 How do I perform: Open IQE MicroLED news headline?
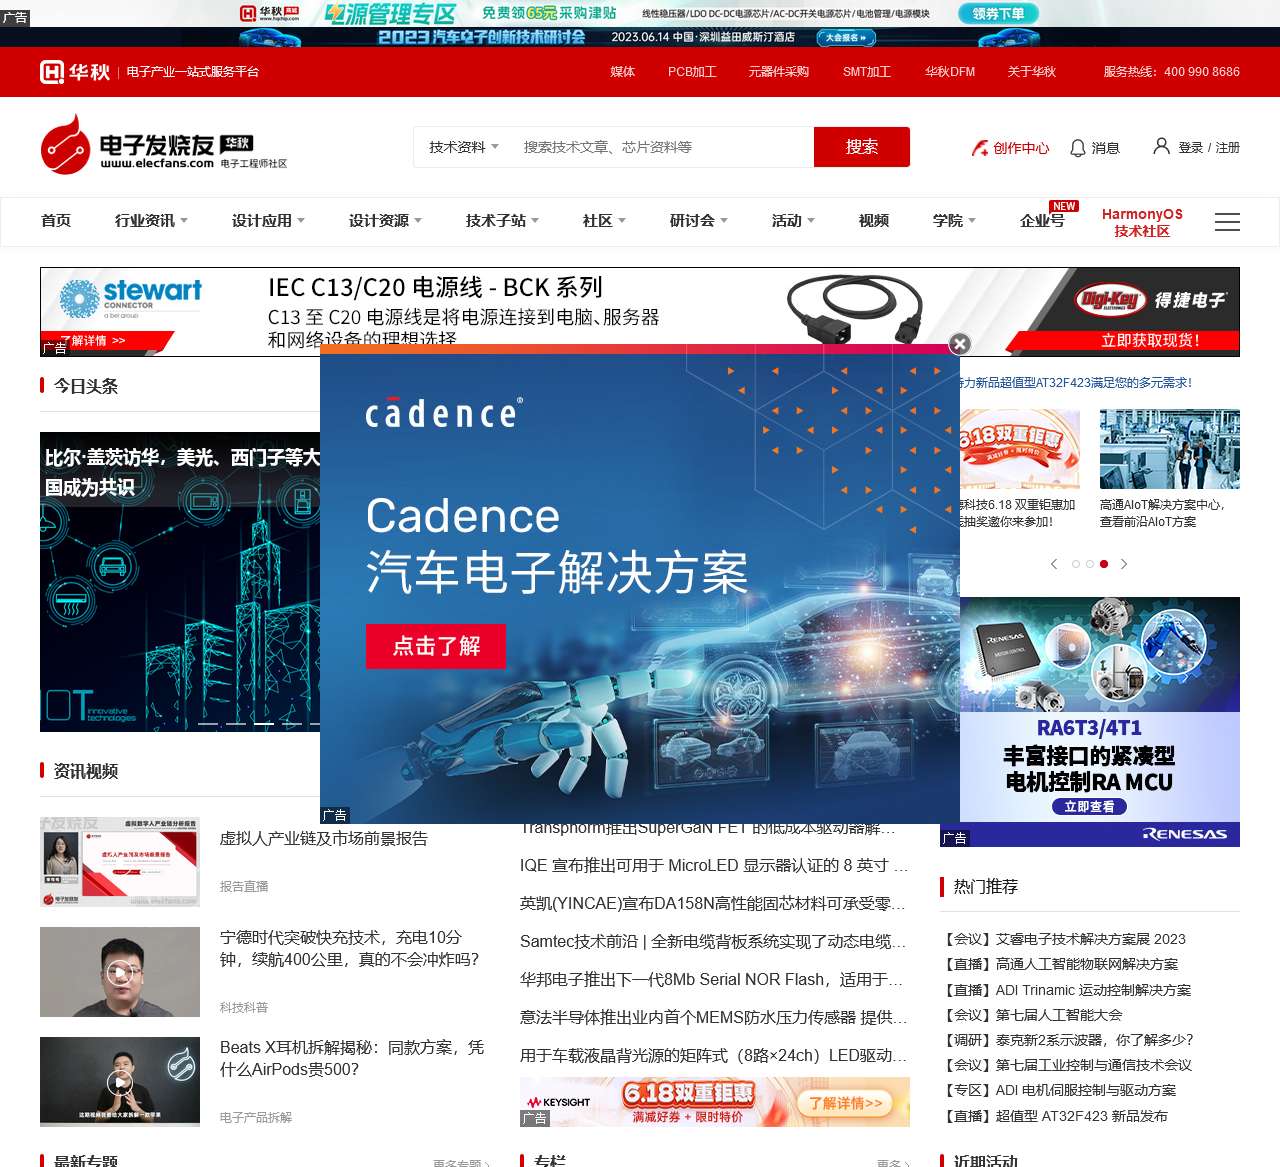click(x=714, y=865)
